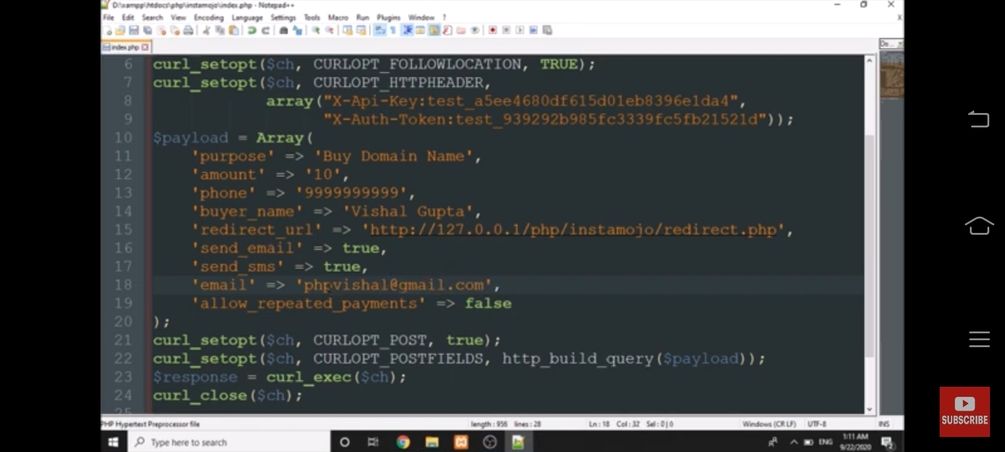This screenshot has height=452, width=1005.
Task: Open the Tools menu
Action: click(312, 17)
